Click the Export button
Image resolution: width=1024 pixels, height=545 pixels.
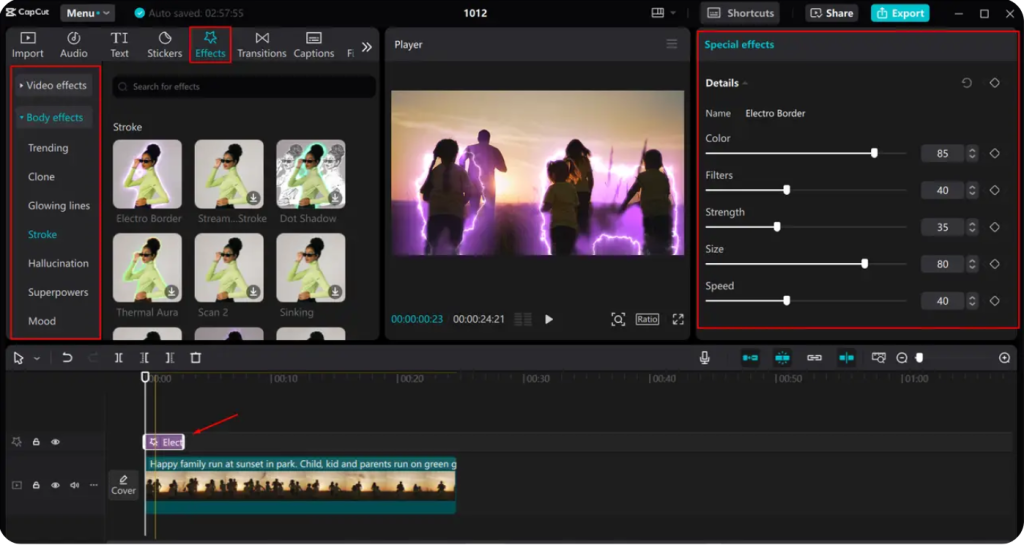tap(900, 13)
